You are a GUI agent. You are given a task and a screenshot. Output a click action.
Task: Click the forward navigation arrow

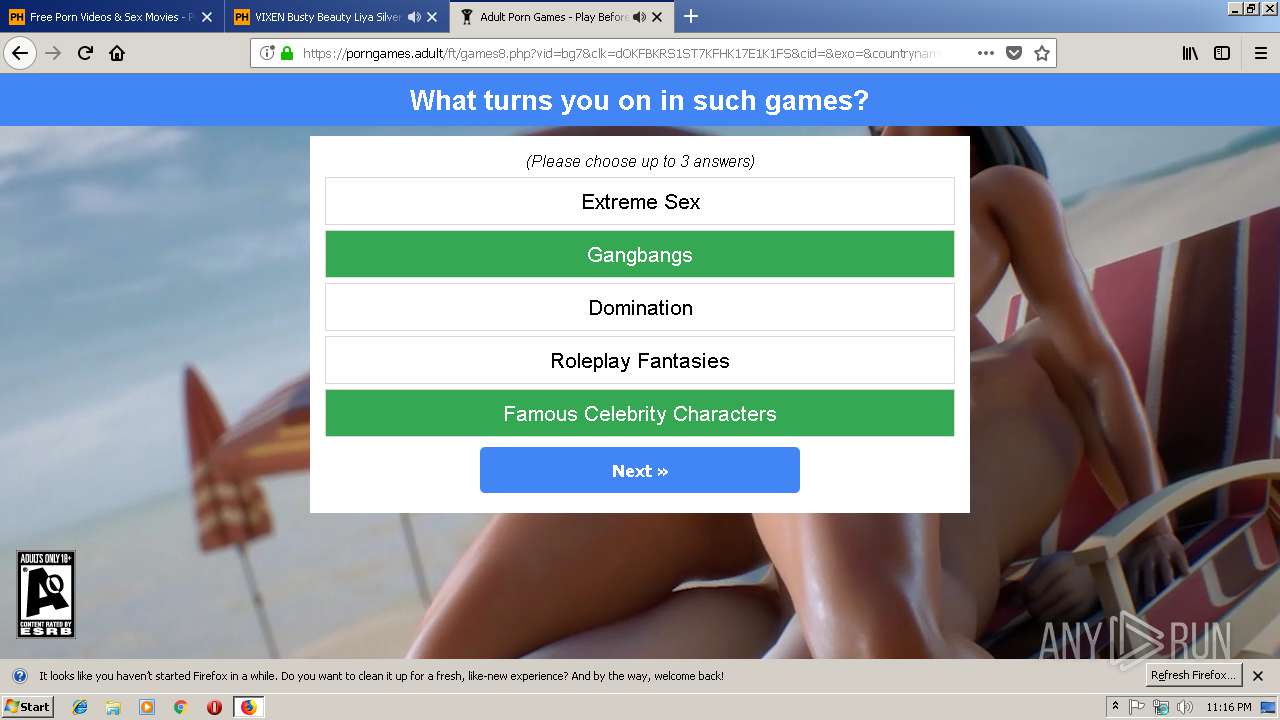point(54,53)
